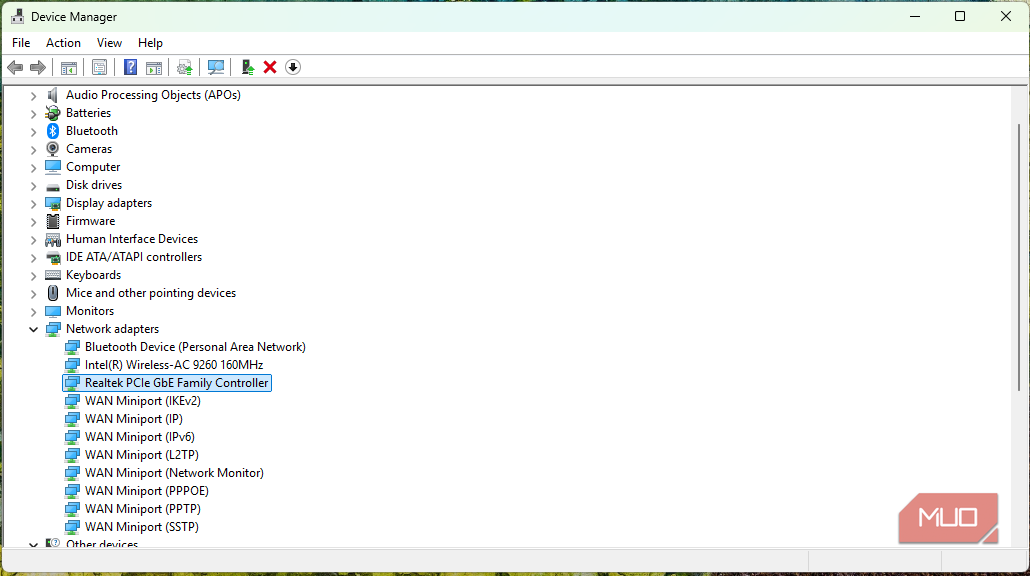Expand the Display adapters chevron
Image resolution: width=1030 pixels, height=576 pixels.
(34, 203)
